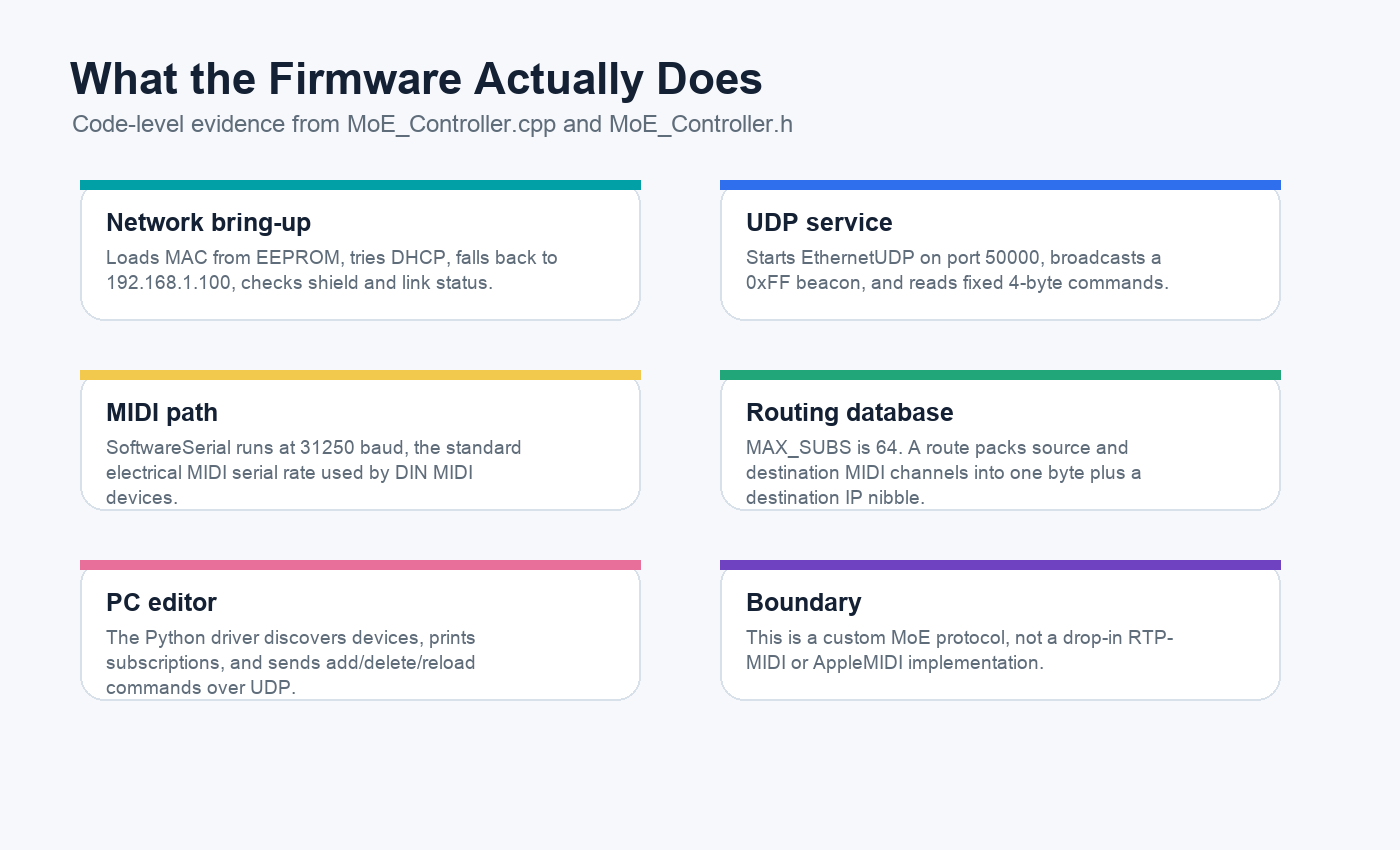The image size is (1400, 850).
Task: Click the blue bar above UDP service
Action: click(1000, 185)
